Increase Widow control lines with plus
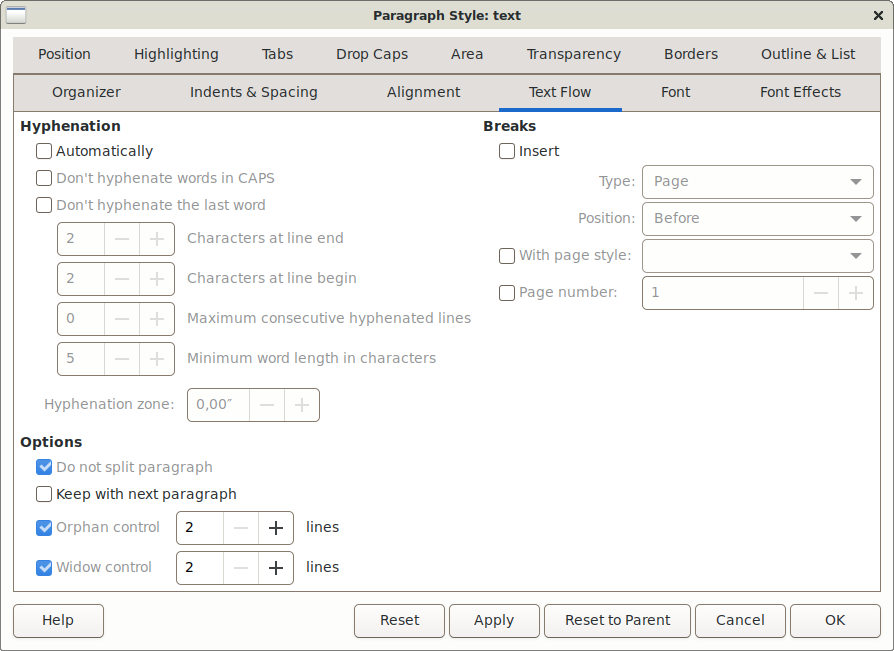Viewport: 894px width, 651px height. [x=276, y=568]
